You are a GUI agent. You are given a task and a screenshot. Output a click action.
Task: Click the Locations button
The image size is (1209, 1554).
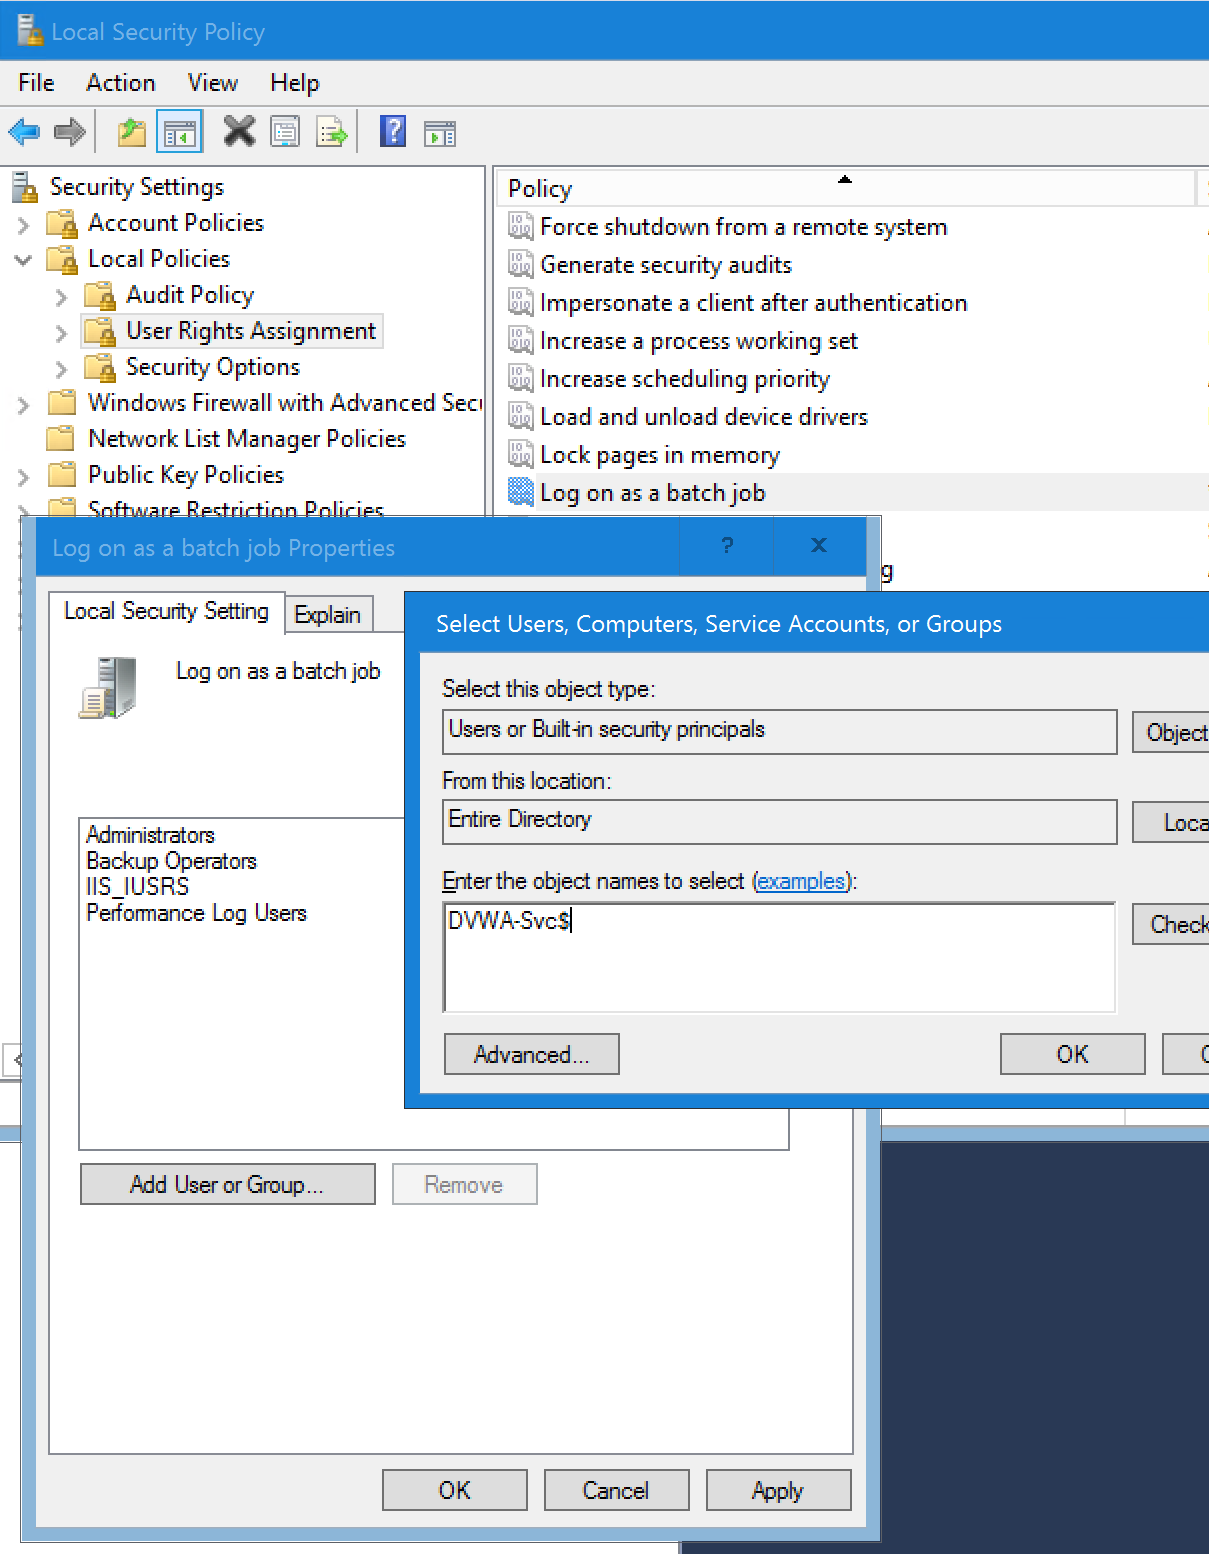(1171, 822)
